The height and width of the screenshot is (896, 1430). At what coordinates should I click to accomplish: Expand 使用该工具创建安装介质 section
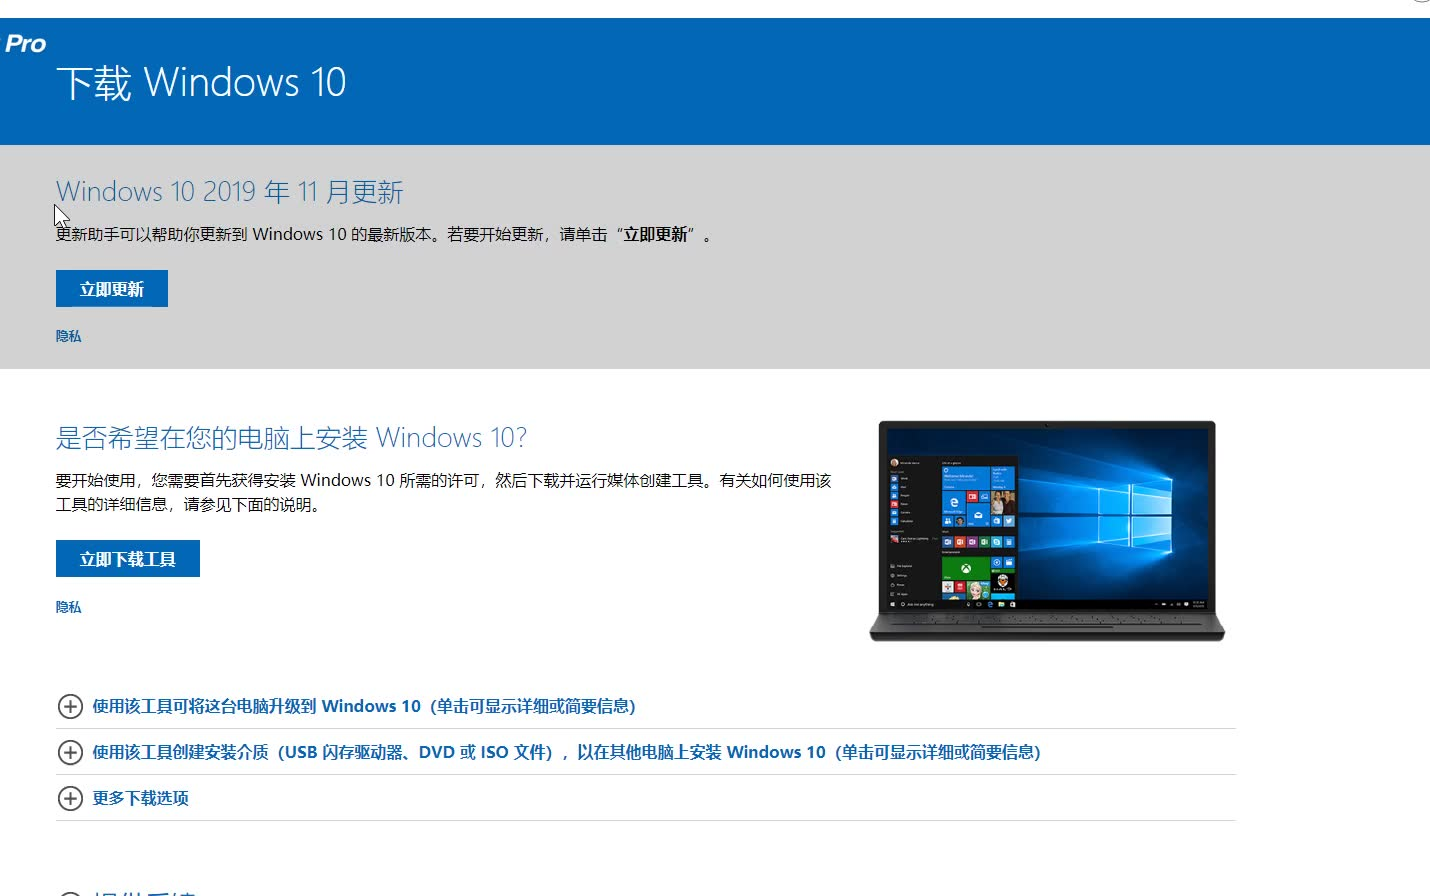[x=567, y=752]
